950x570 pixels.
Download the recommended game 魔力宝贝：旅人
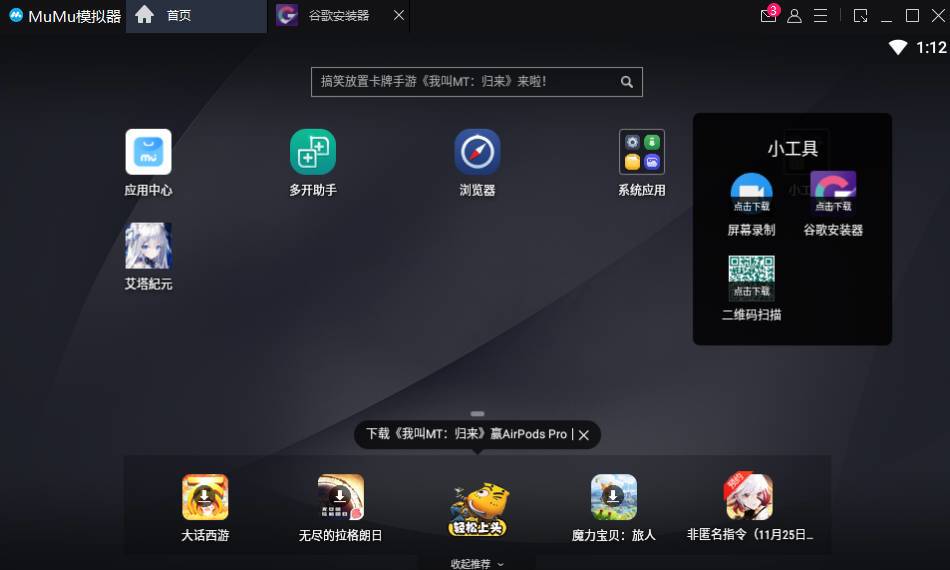(614, 497)
